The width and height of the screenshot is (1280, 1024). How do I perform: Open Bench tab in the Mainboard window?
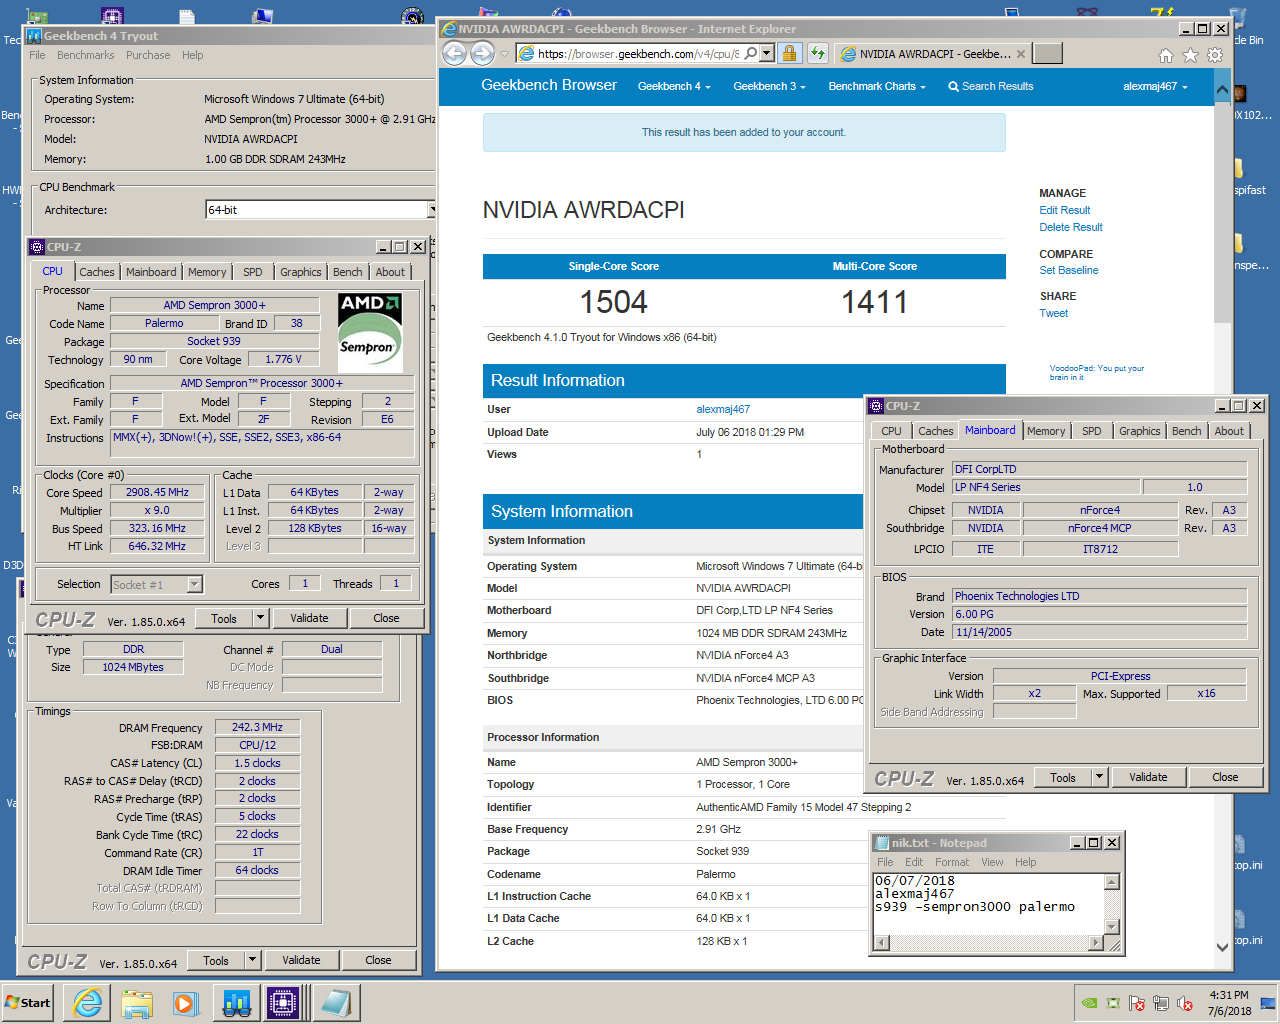[x=1187, y=431]
